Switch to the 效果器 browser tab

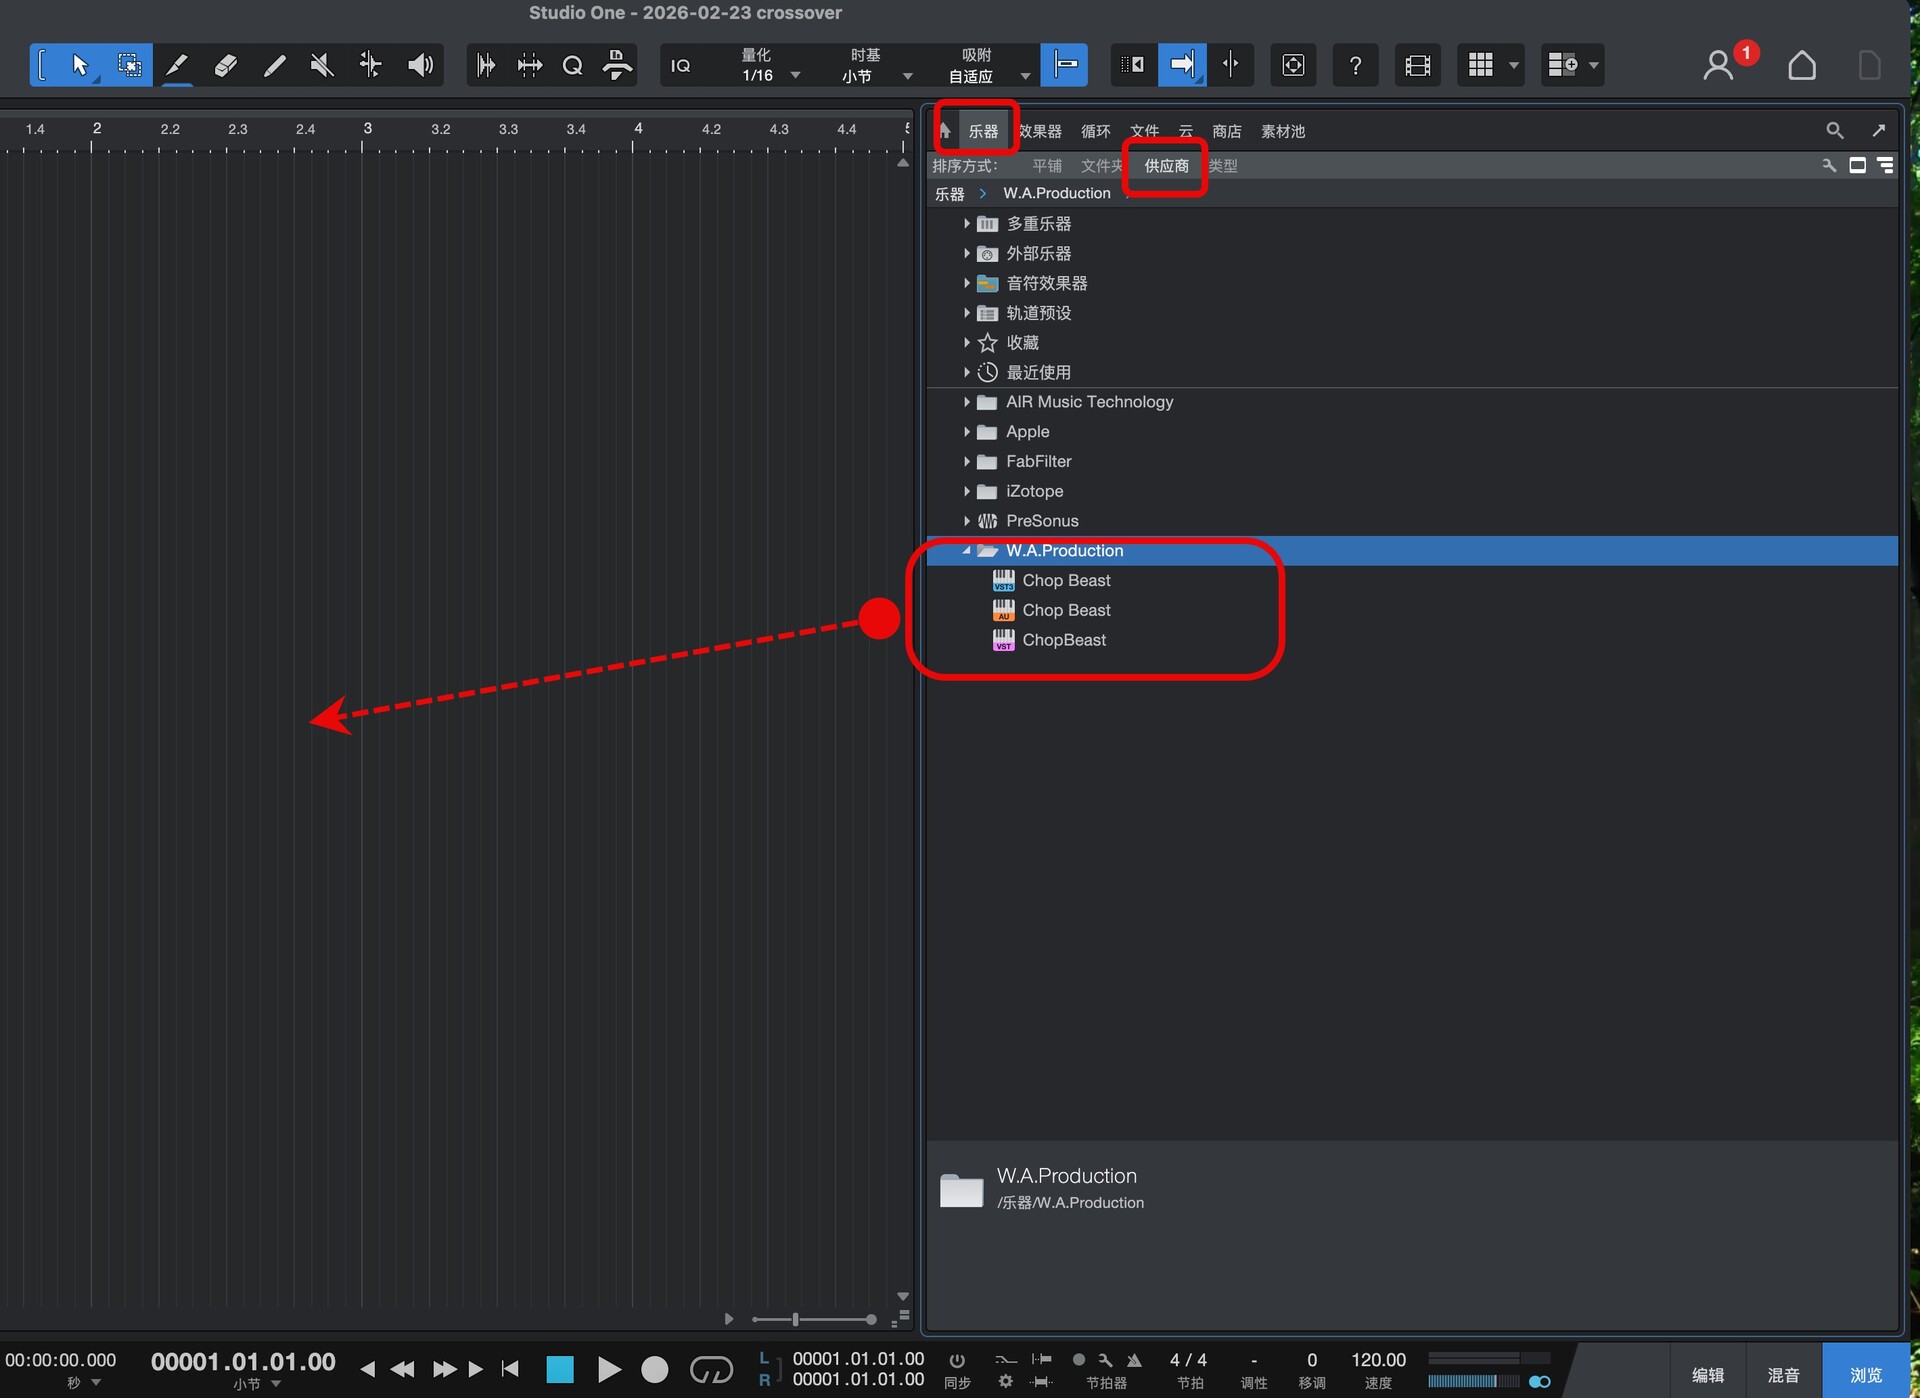pyautogui.click(x=1040, y=132)
